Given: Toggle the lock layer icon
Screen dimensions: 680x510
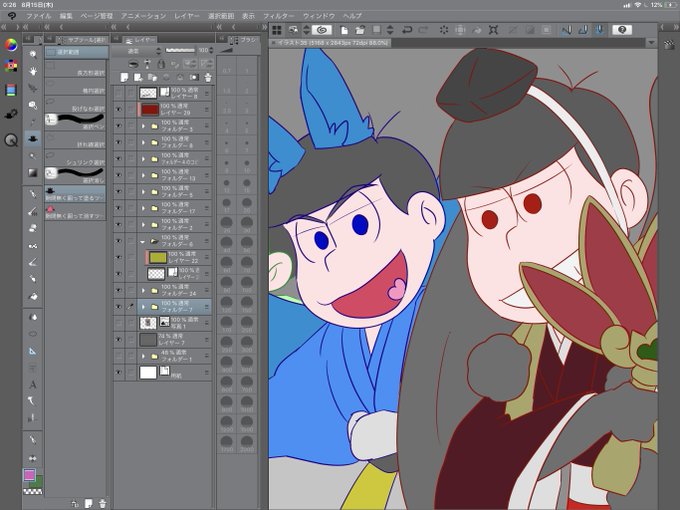Looking at the screenshot, I should [x=161, y=64].
